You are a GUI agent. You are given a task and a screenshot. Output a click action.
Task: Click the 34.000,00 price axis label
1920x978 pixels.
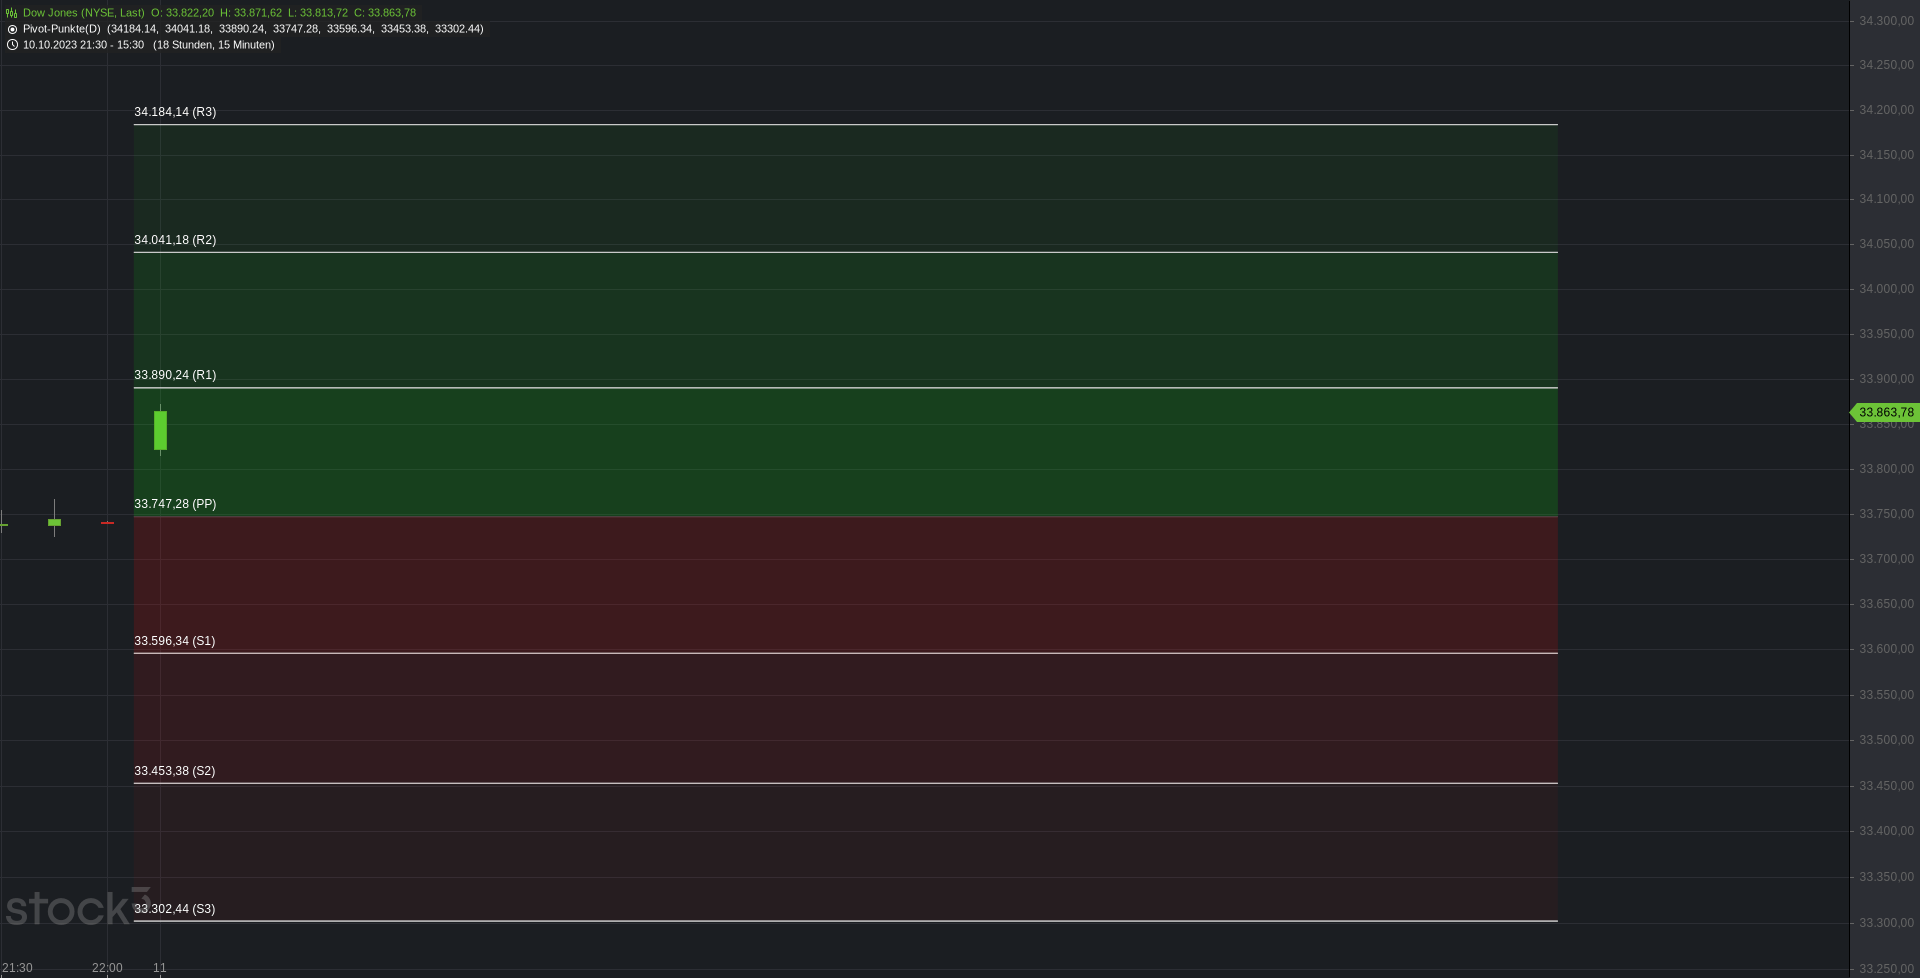tap(1886, 289)
